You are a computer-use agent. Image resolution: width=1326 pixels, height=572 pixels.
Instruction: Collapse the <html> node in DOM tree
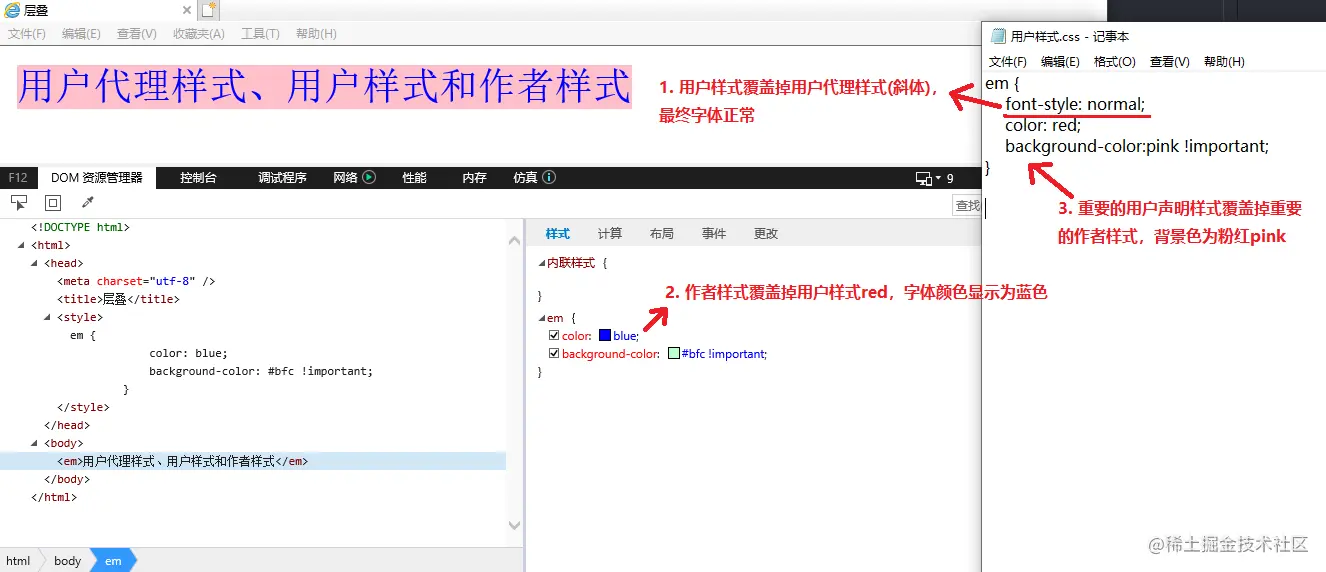pyautogui.click(x=23, y=245)
